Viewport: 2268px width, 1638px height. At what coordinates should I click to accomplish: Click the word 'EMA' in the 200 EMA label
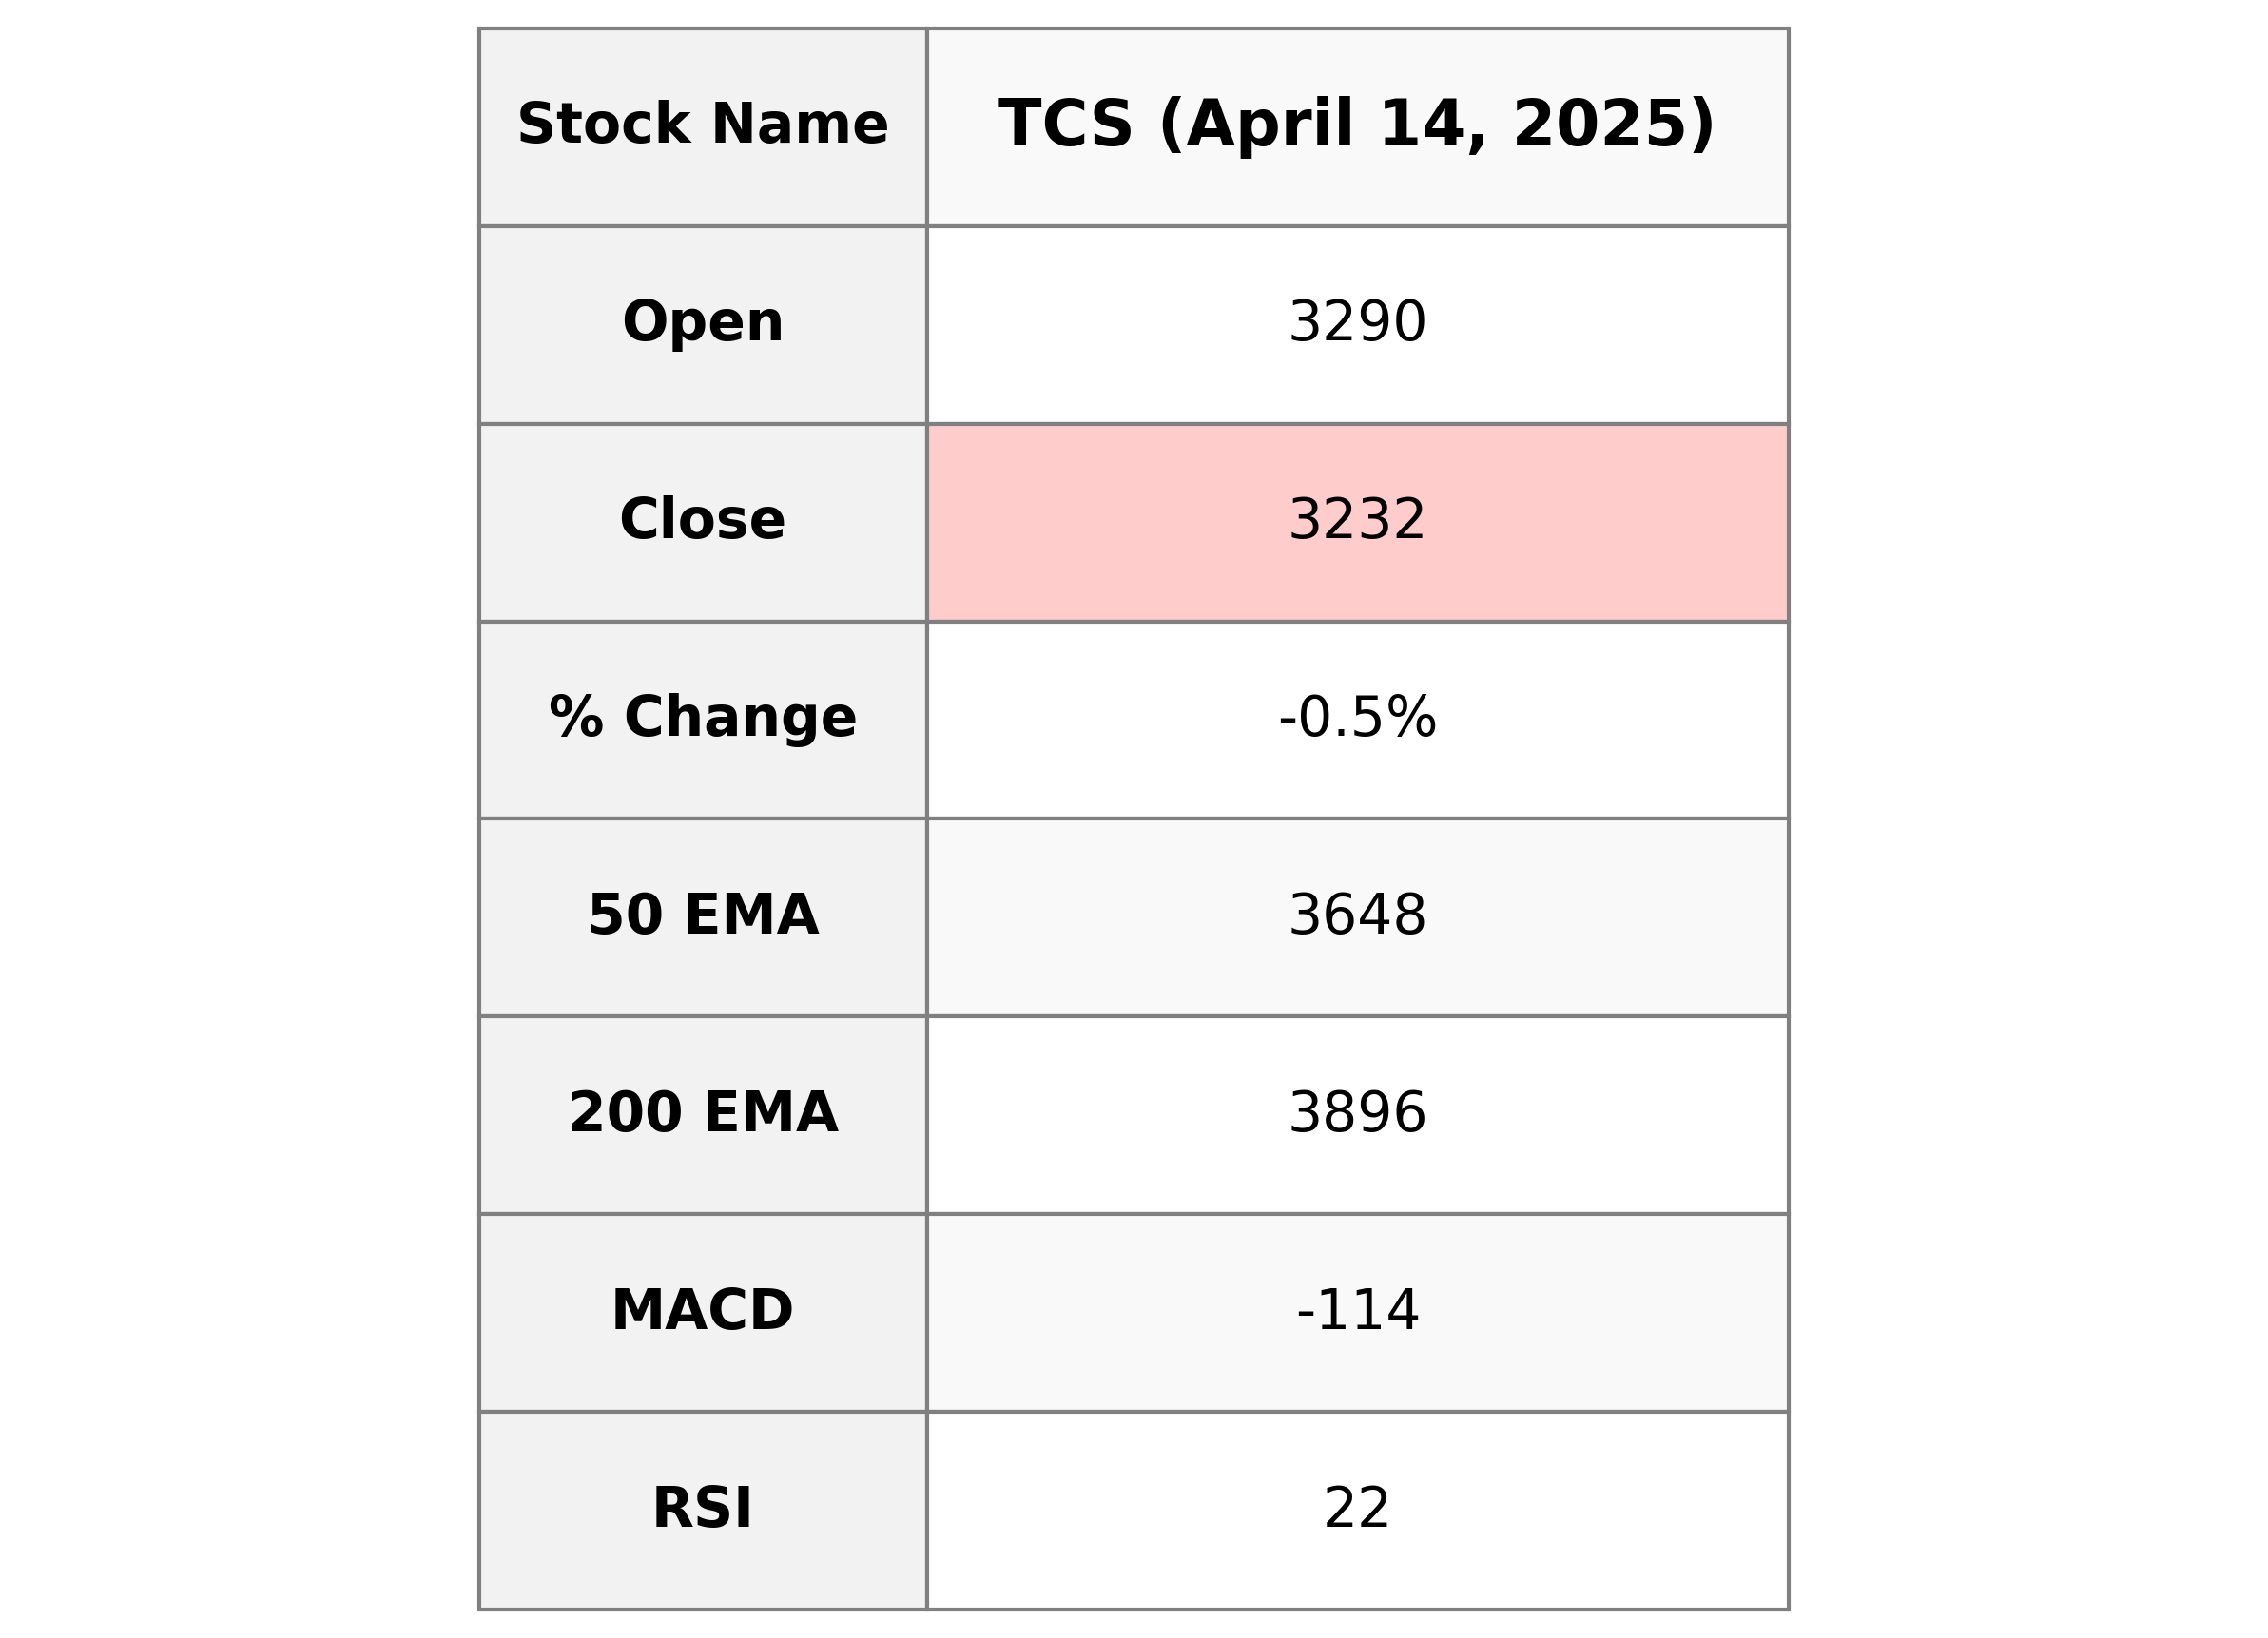[770, 1113]
